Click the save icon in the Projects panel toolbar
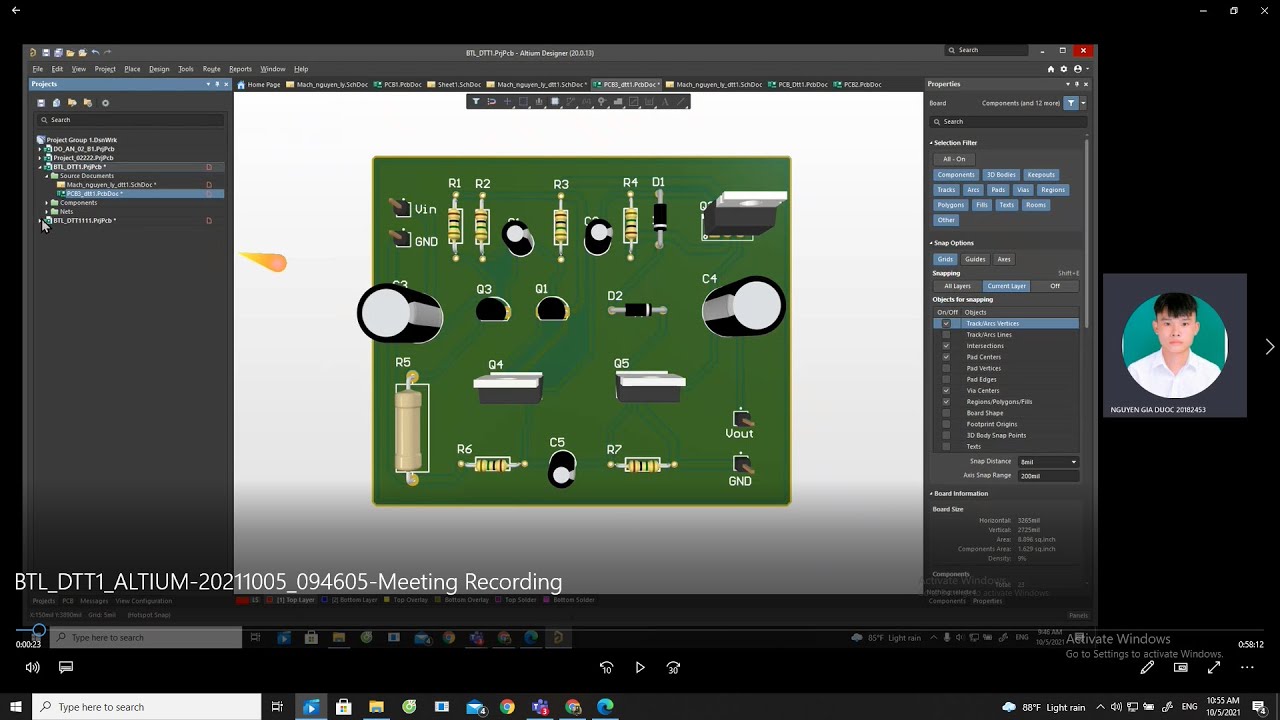Screen dimensions: 1280x720 [x=41, y=103]
